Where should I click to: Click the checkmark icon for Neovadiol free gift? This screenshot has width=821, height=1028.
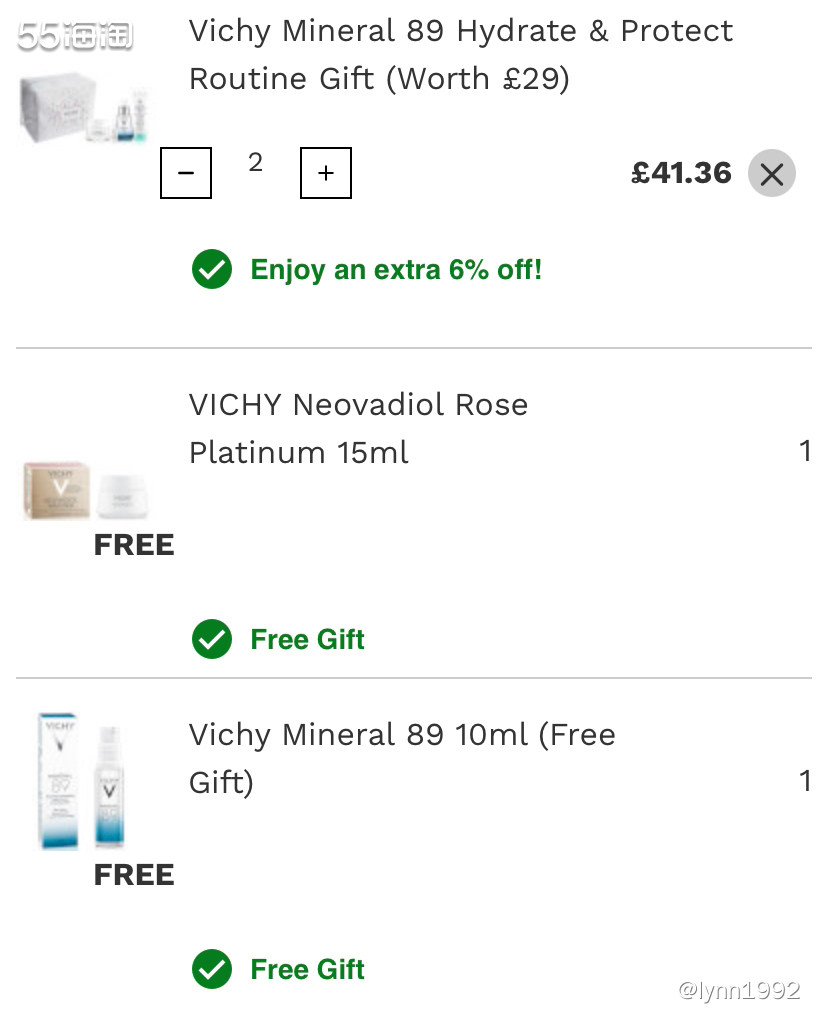(x=212, y=639)
